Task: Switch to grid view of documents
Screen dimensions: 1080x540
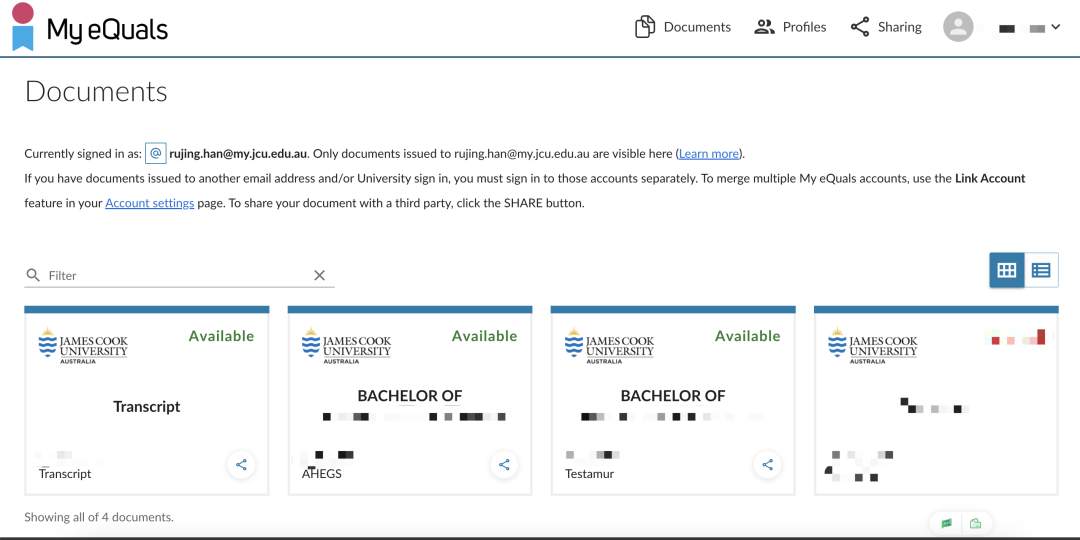Action: 1007,270
